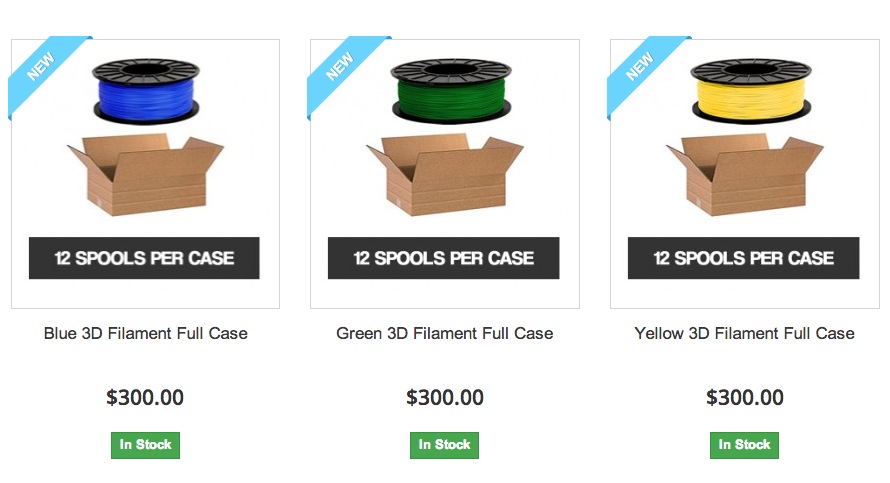This screenshot has height=483, width=890.
Task: Click the In Stock badge for green filament
Action: click(445, 445)
